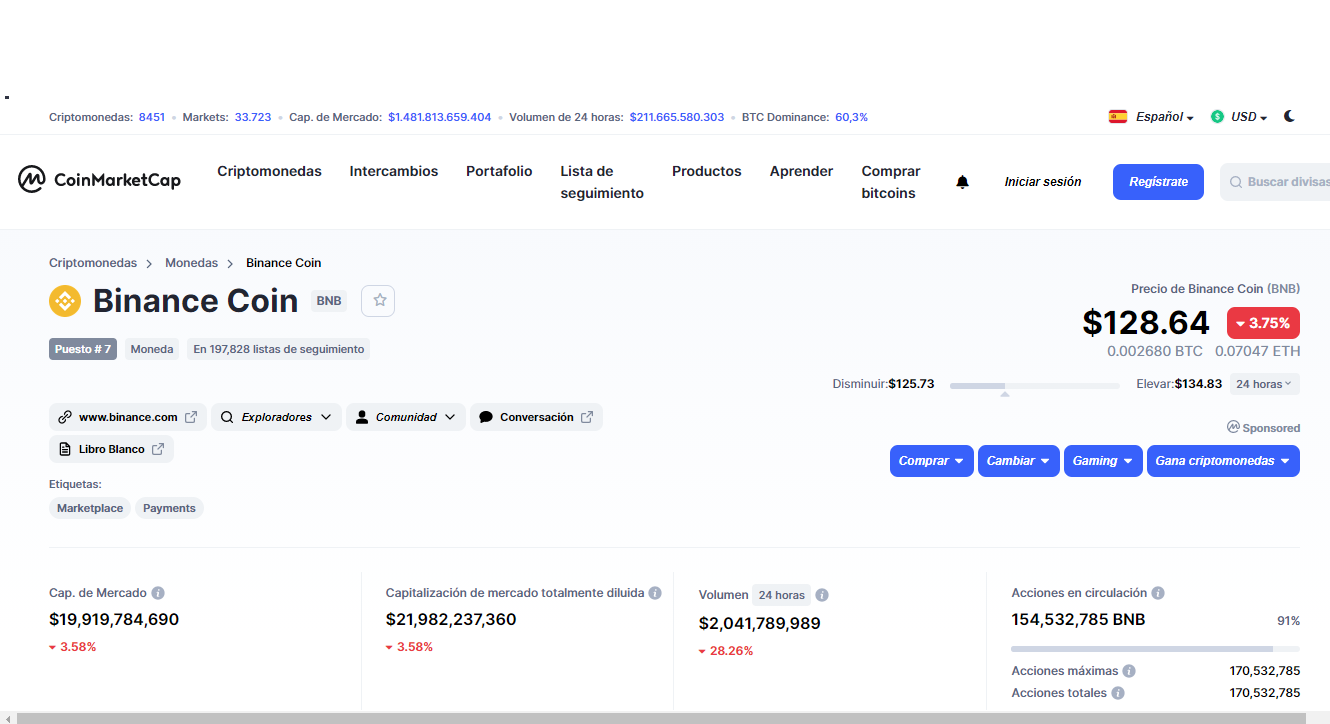Open the Comprar blue dropdown button
This screenshot has width=1330, height=724.
931,461
